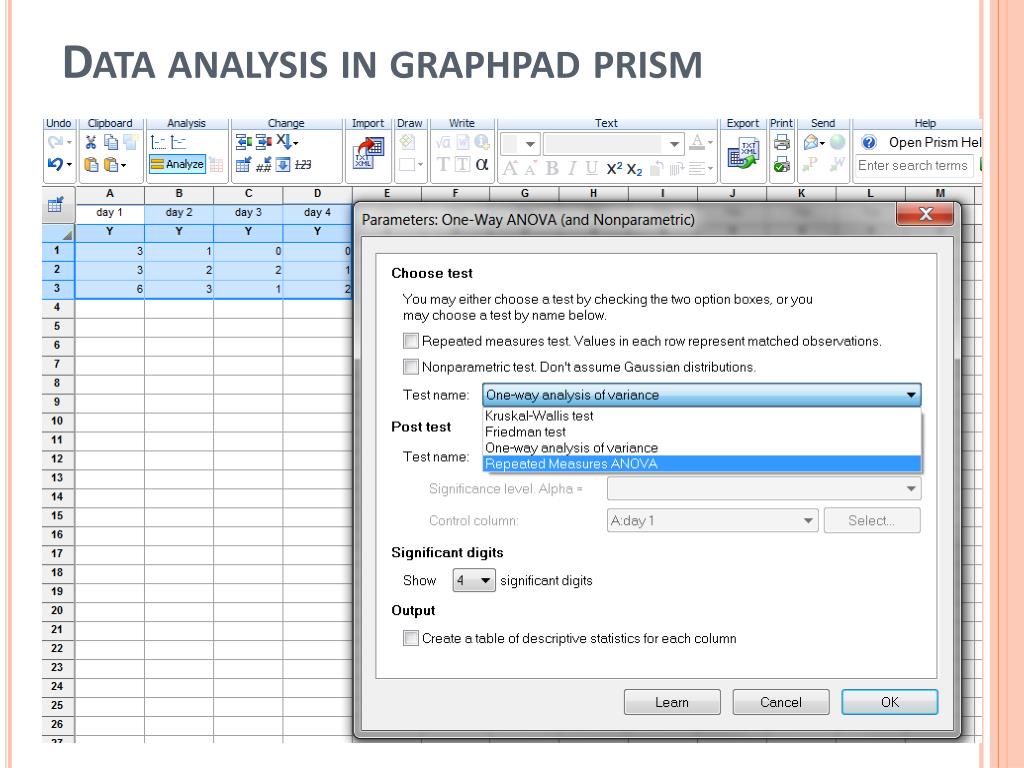
Task: Click the Cut scissors icon
Action: click(x=91, y=142)
